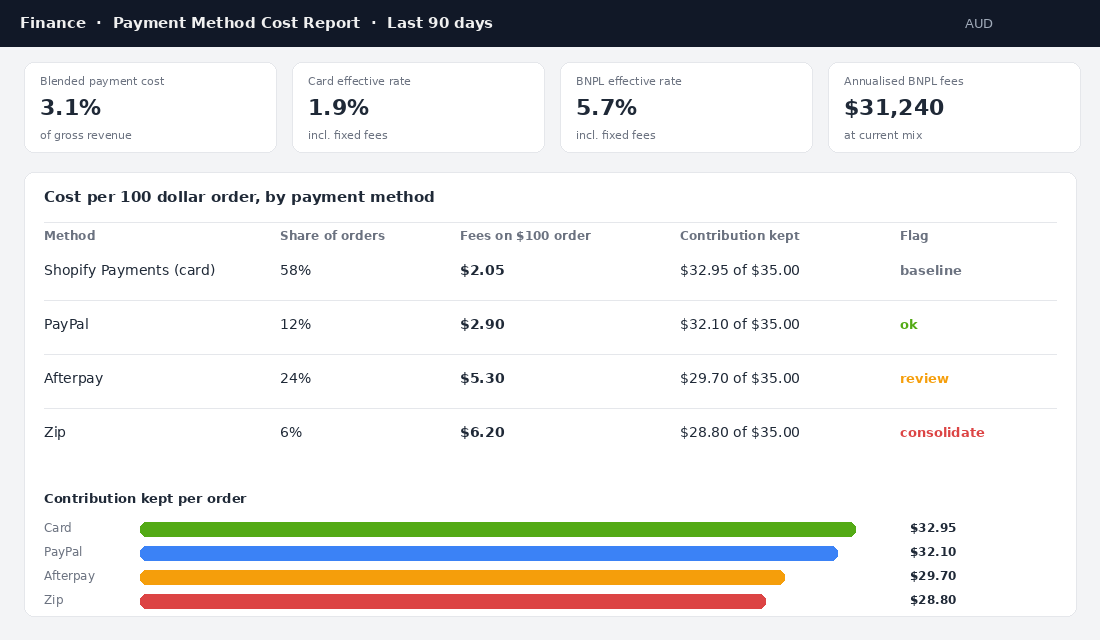The height and width of the screenshot is (640, 1100).
Task: Click the Card label in the chart
Action: point(58,528)
